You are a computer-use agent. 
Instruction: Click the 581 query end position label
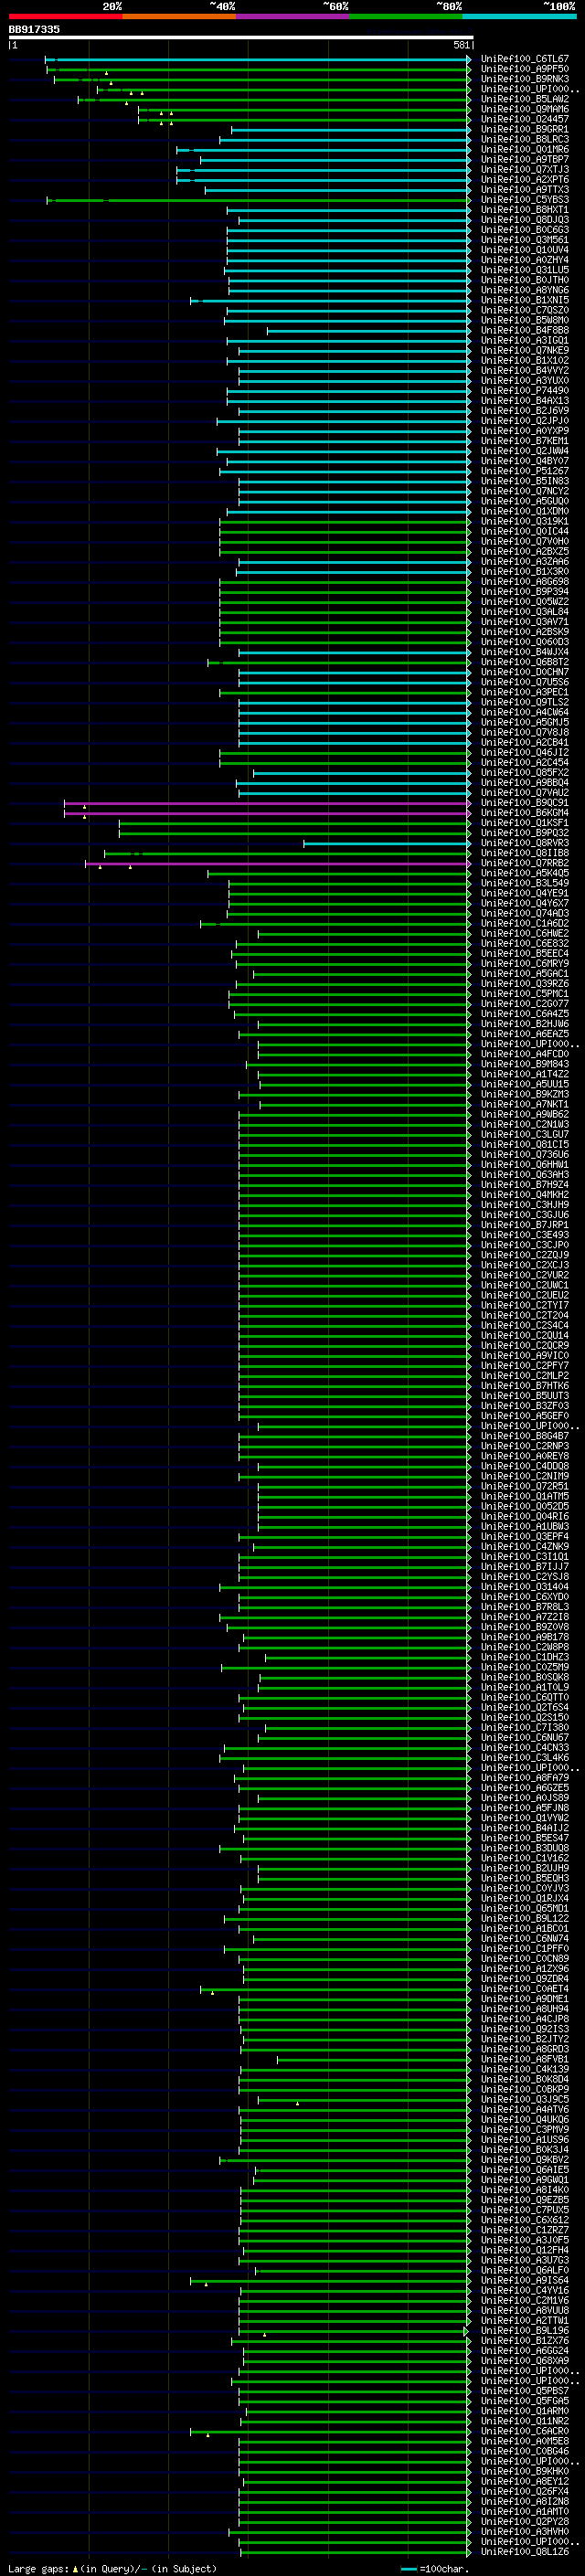[461, 45]
